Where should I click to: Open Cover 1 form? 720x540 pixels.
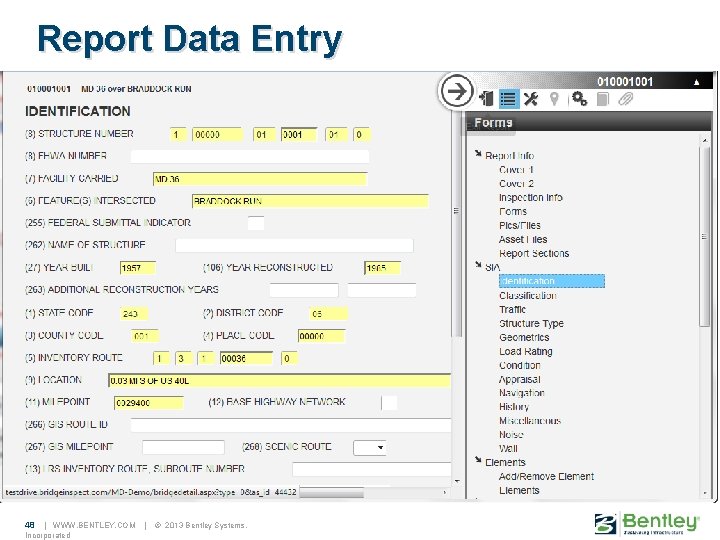[x=516, y=169]
